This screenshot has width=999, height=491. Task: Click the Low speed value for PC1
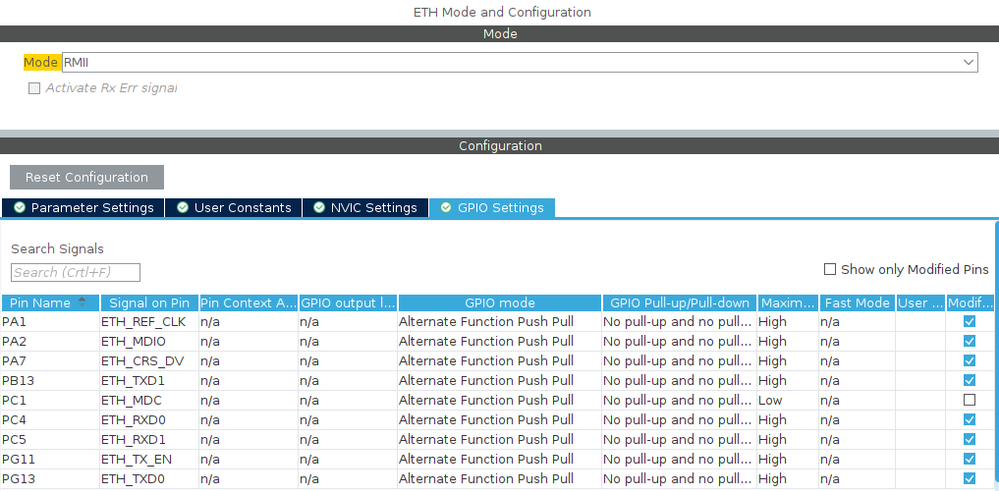pos(787,400)
